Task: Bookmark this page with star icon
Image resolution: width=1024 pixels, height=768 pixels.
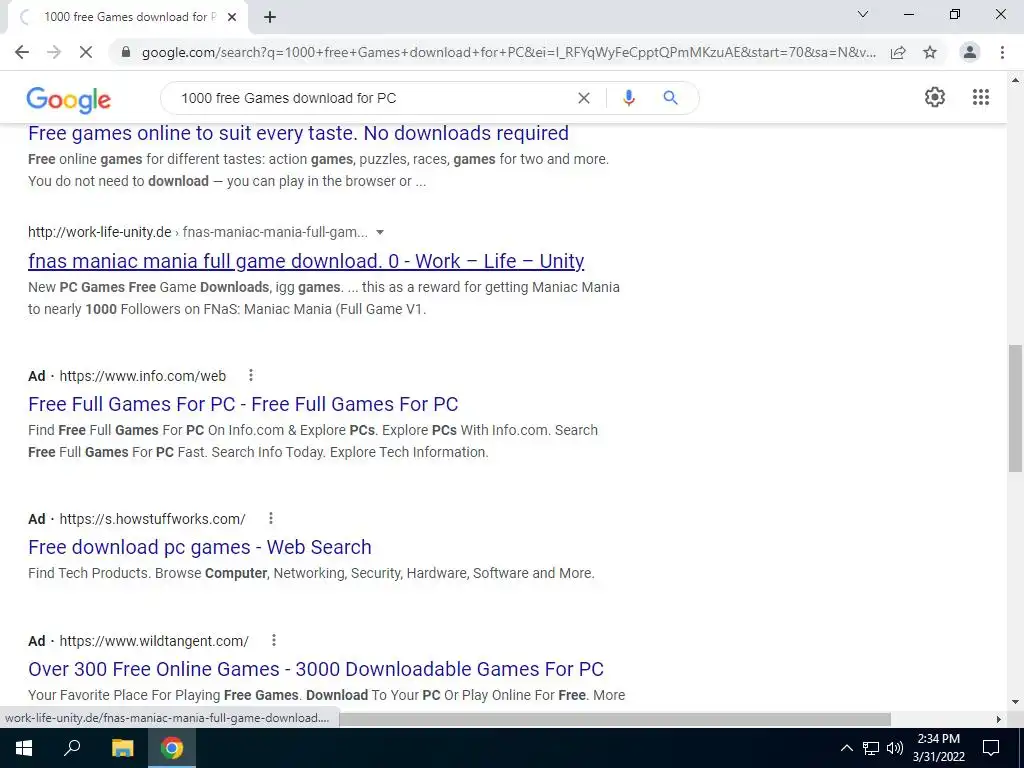Action: (x=930, y=52)
